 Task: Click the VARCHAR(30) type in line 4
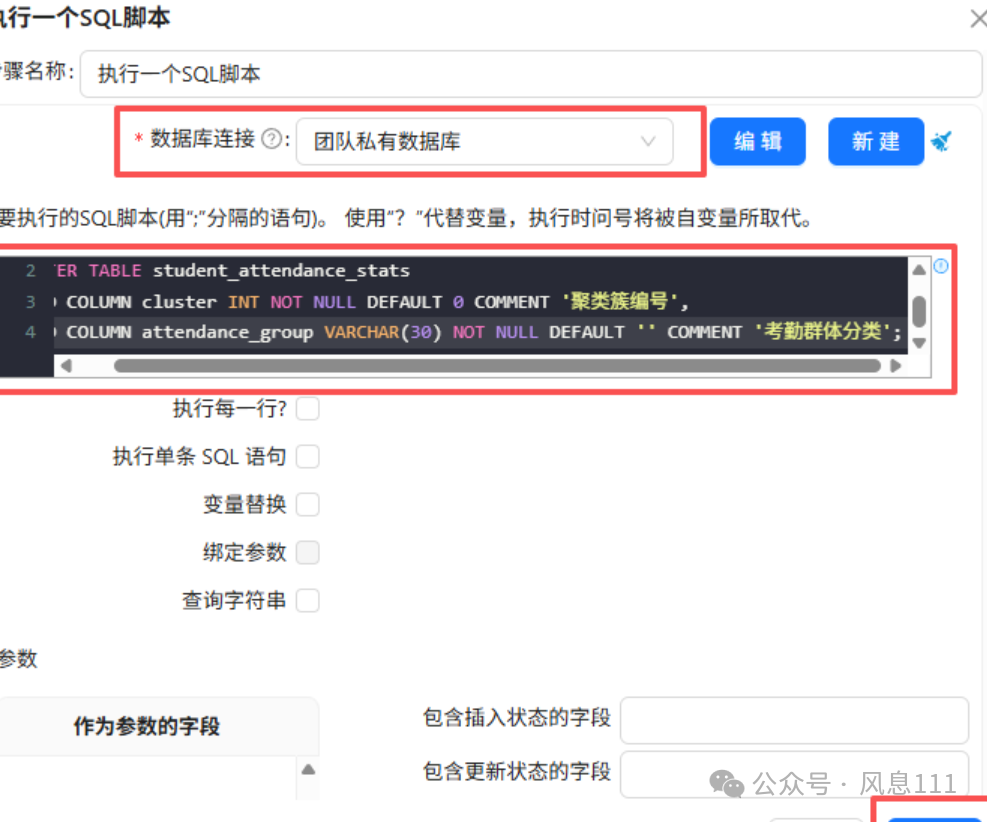[x=383, y=332]
